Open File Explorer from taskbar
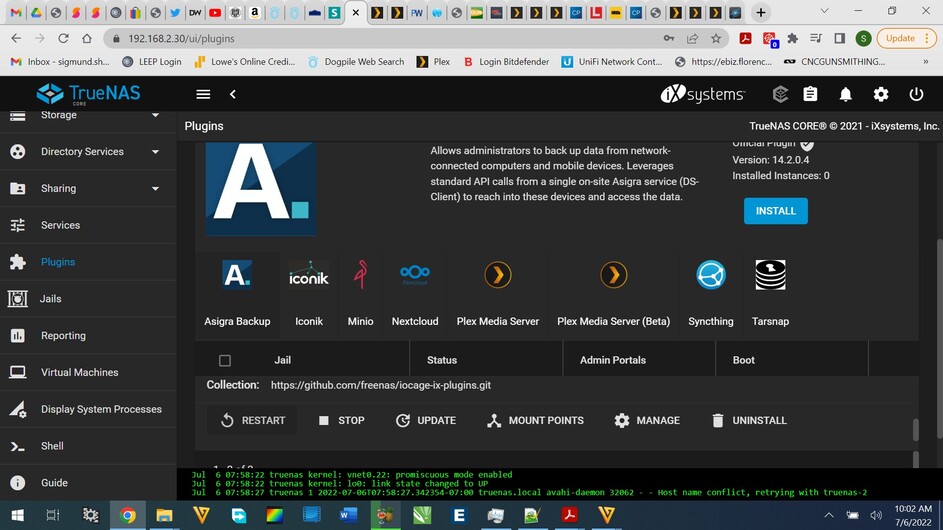Screen dimensions: 943x530 164,516
